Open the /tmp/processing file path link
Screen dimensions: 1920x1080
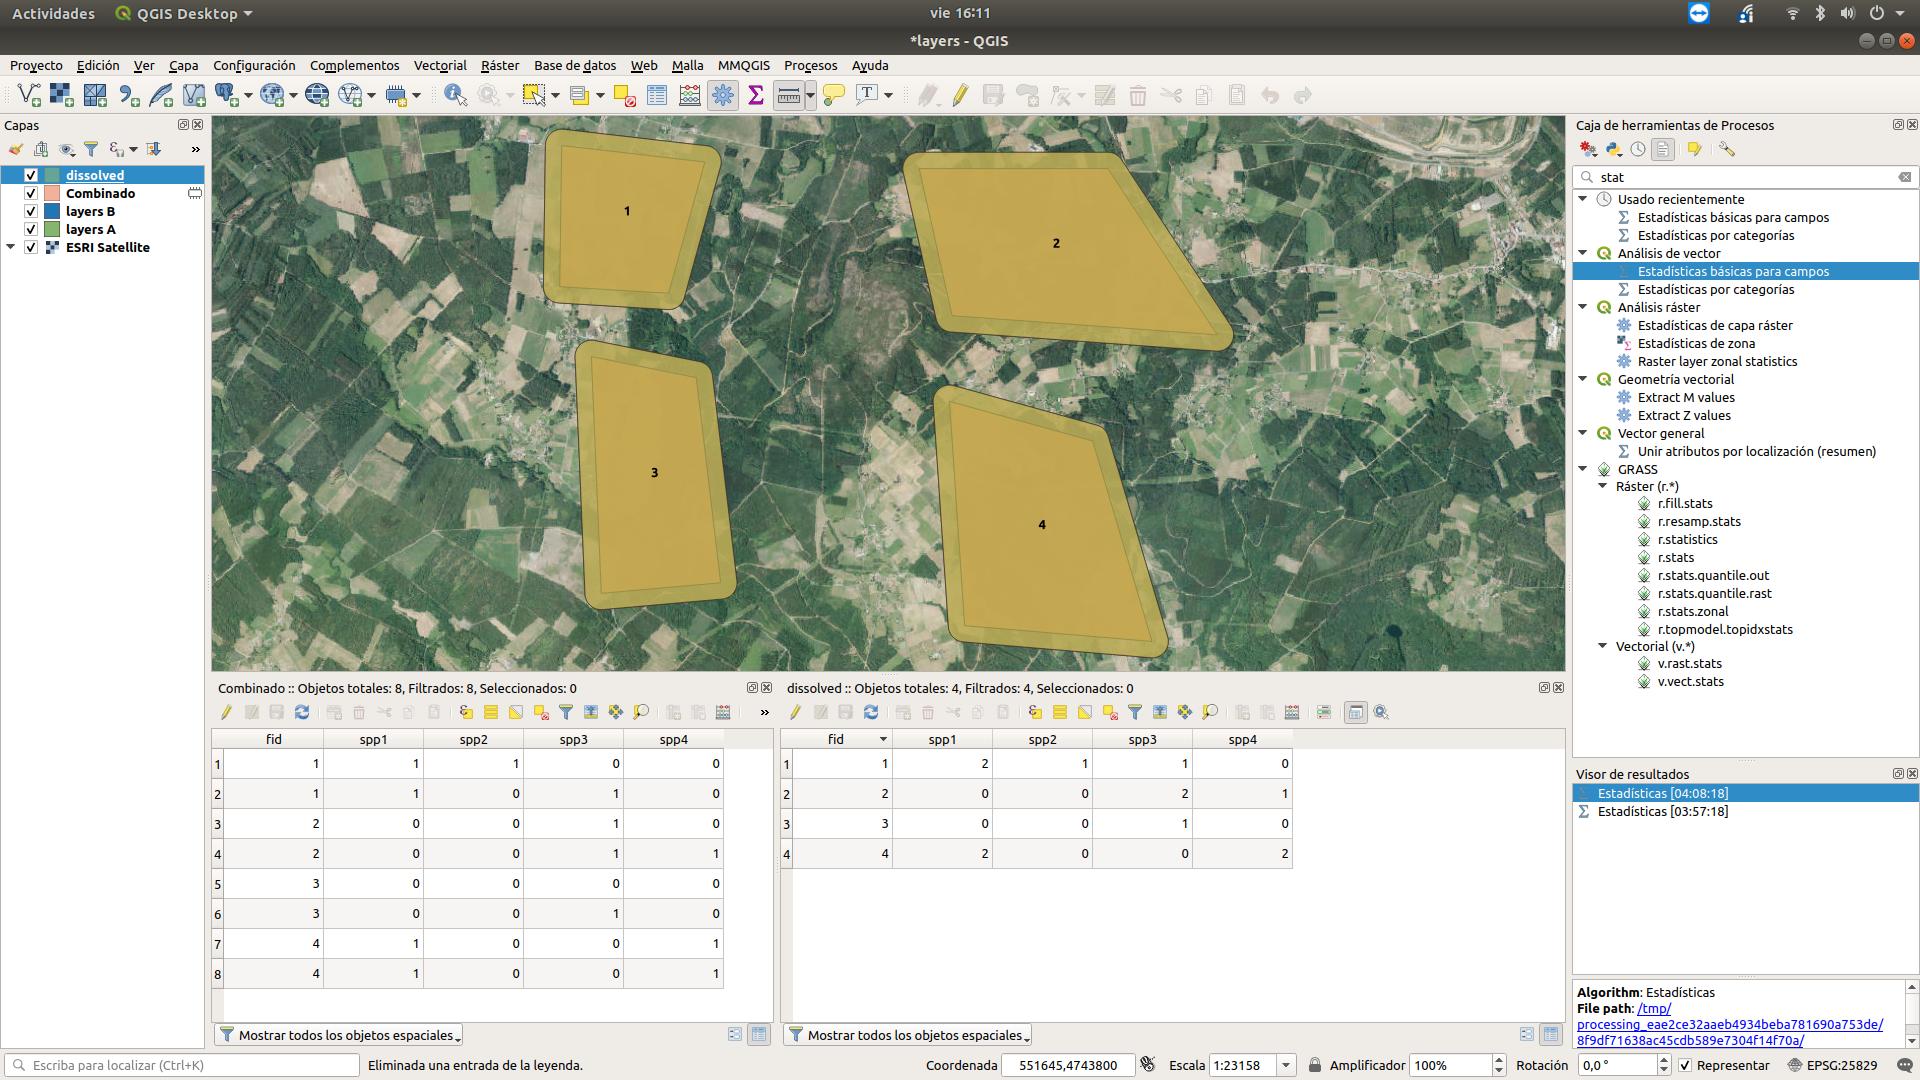point(1730,1024)
